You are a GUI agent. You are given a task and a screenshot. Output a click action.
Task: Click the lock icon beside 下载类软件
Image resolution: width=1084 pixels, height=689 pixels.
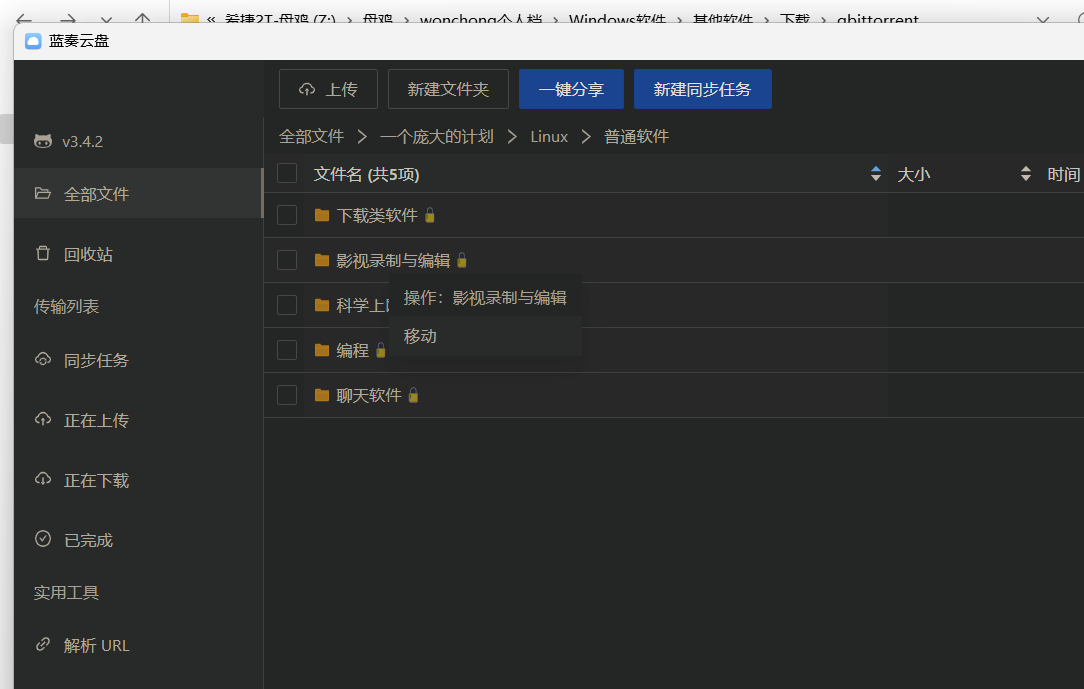pos(429,214)
